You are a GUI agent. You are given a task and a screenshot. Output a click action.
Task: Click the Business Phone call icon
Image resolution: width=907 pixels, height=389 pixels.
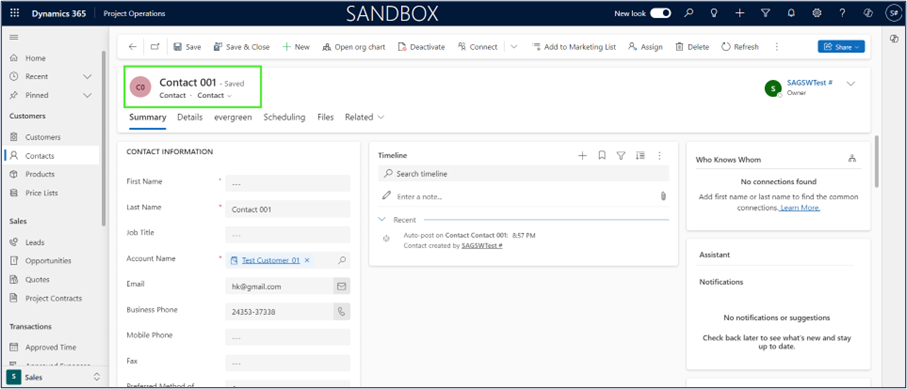tap(342, 311)
